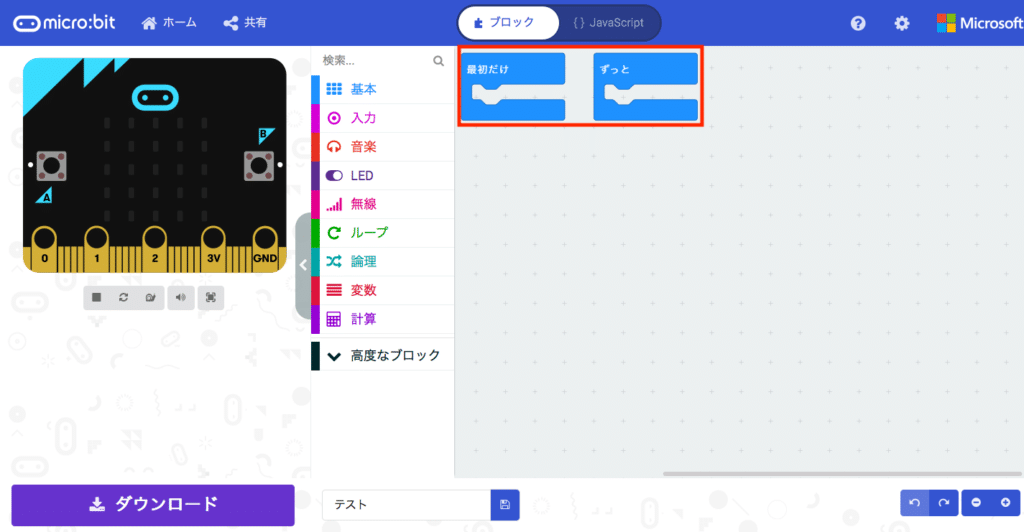Launch the simulator in fullscreen
The height and width of the screenshot is (532, 1024).
point(211,298)
